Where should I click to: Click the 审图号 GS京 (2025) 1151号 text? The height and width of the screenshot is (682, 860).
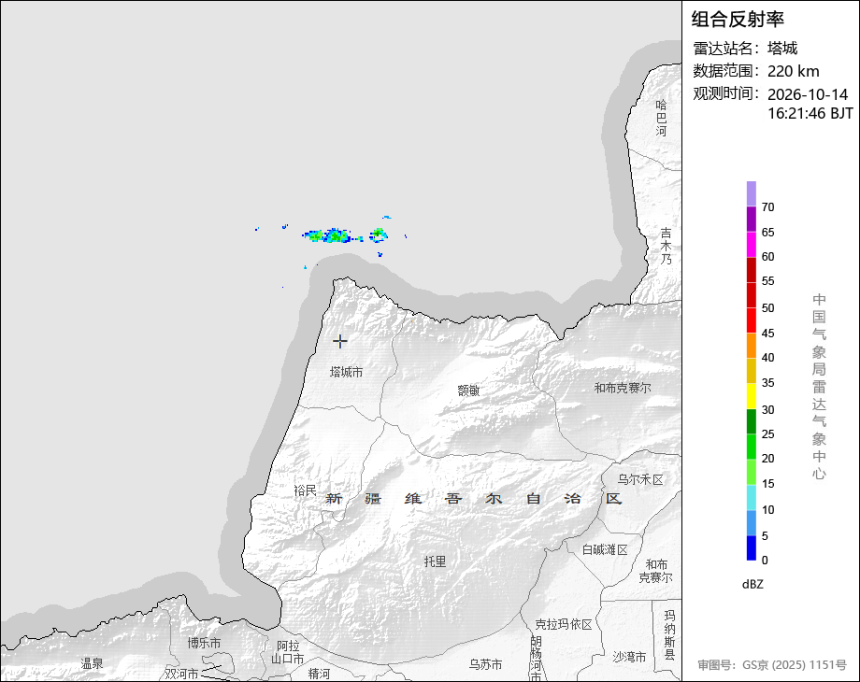coord(772,665)
